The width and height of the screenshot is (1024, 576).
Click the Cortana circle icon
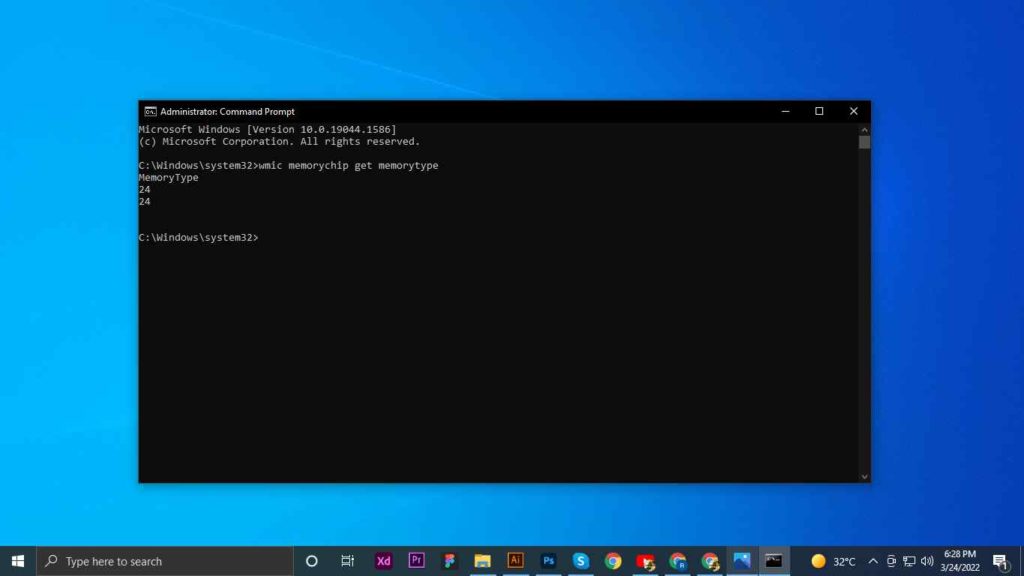coord(312,561)
